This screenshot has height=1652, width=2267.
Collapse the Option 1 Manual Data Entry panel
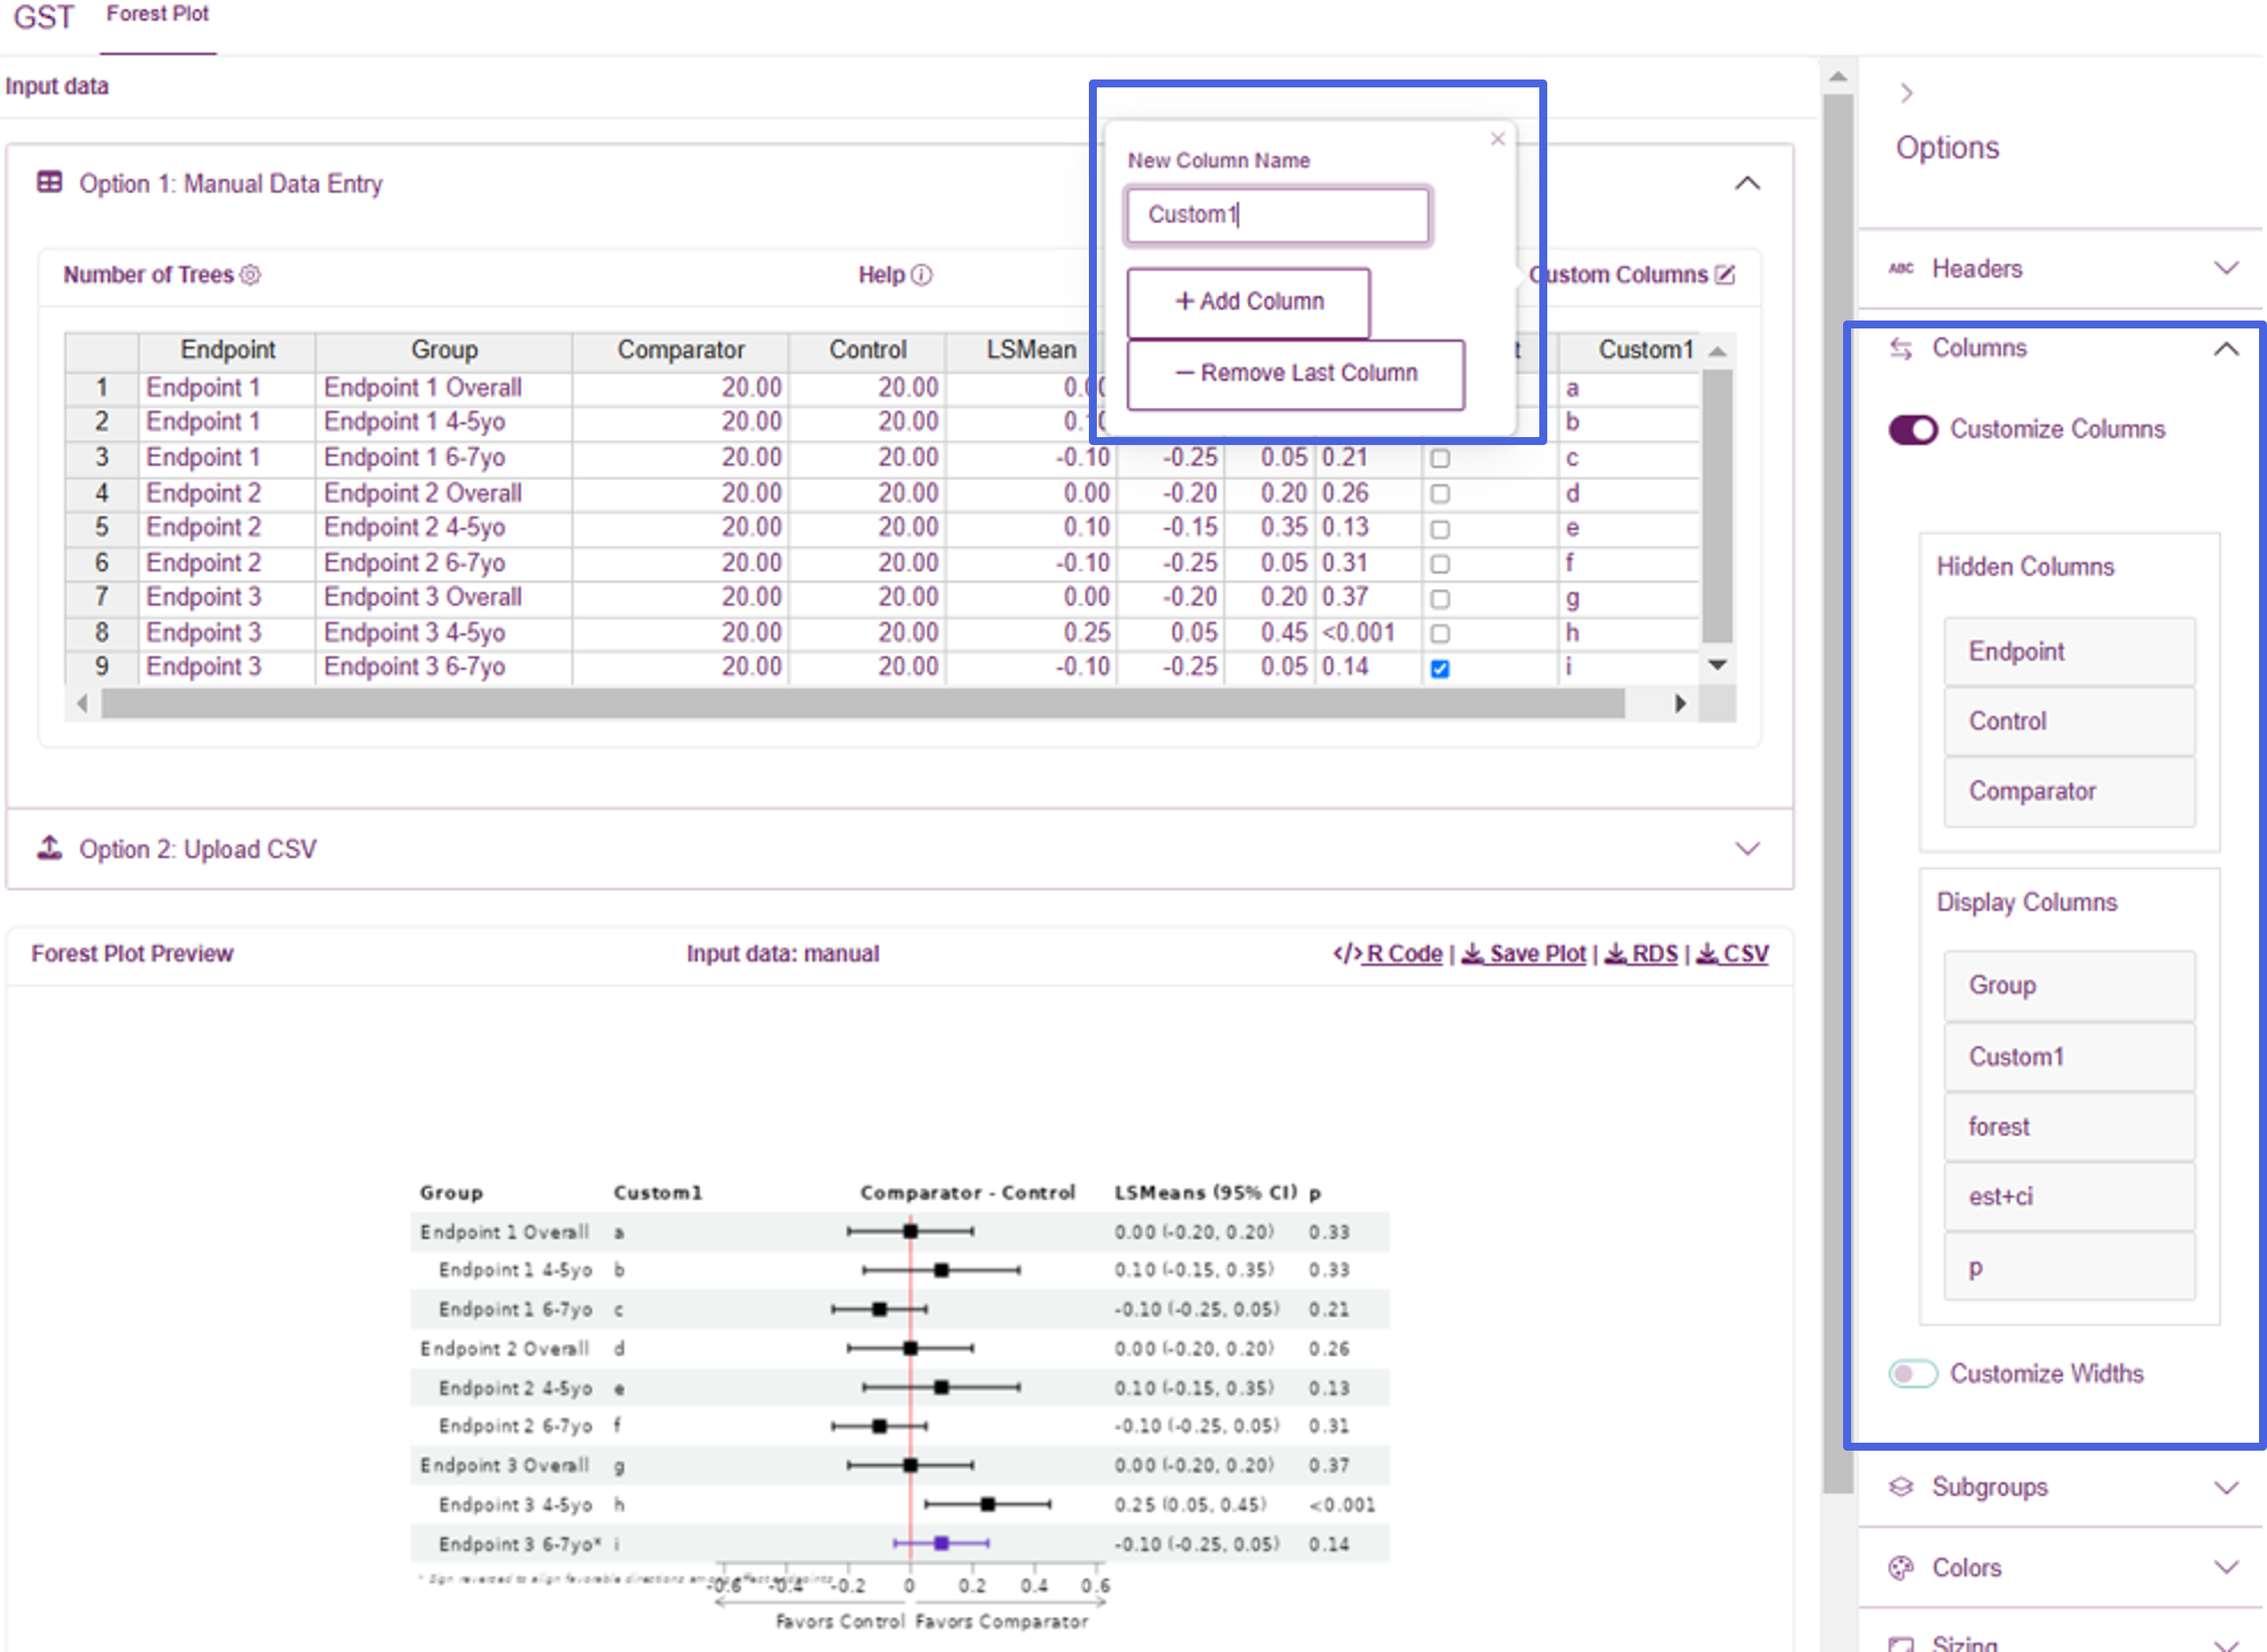tap(1747, 183)
